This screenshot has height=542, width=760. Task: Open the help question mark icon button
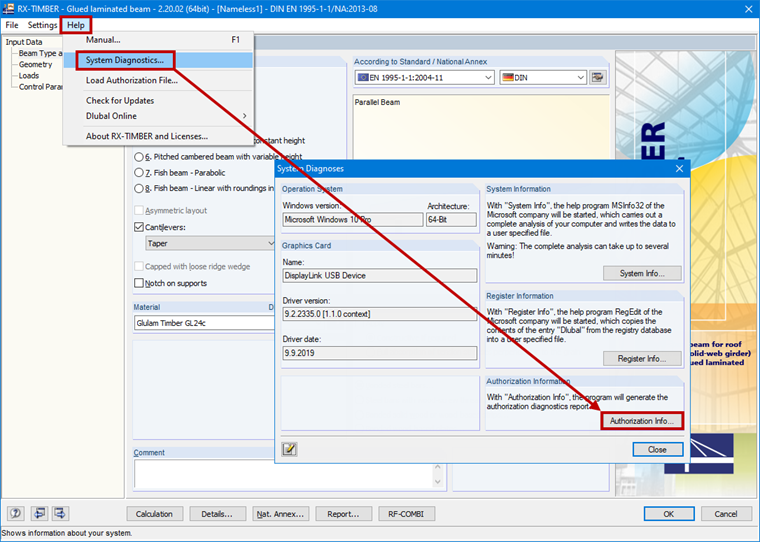click(x=16, y=513)
